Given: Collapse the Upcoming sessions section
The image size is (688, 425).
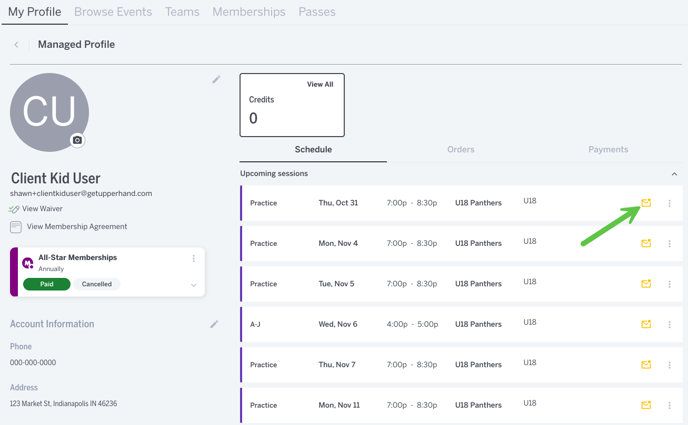Looking at the screenshot, I should pyautogui.click(x=674, y=174).
